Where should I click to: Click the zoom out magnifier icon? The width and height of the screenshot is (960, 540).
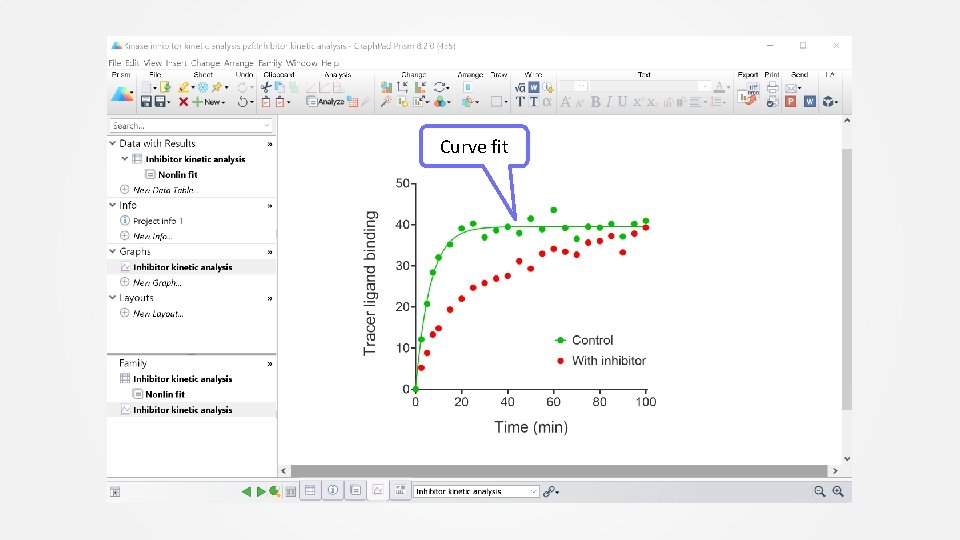coord(819,491)
